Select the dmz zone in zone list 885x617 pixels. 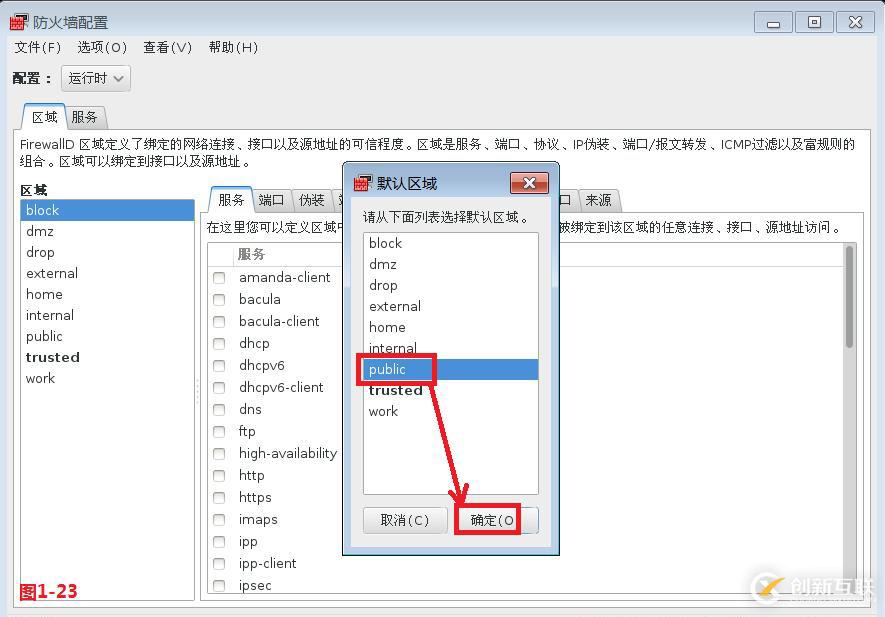pyautogui.click(x=42, y=231)
